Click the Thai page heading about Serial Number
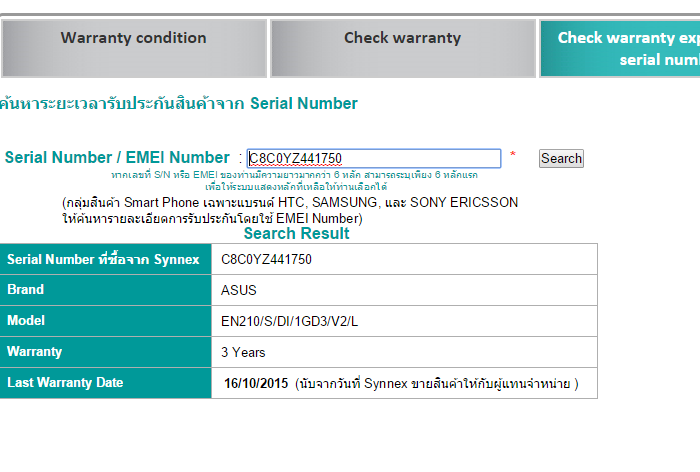 tap(179, 103)
